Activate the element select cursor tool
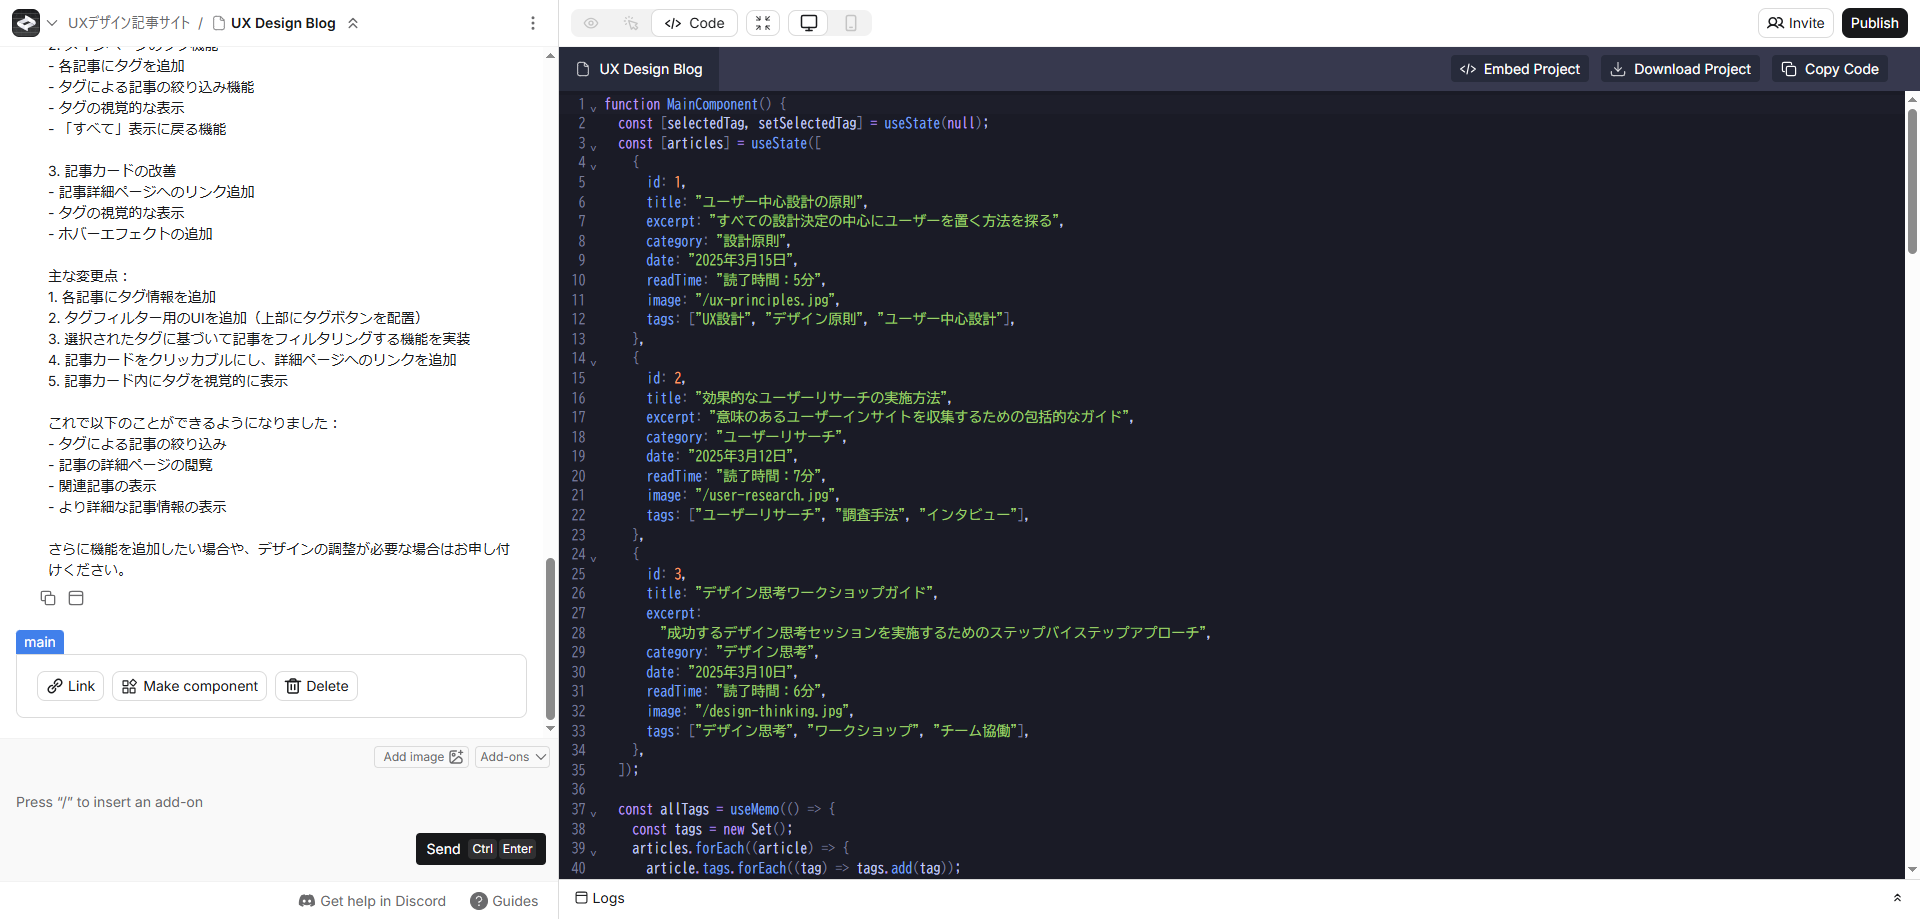1920x919 pixels. [631, 23]
